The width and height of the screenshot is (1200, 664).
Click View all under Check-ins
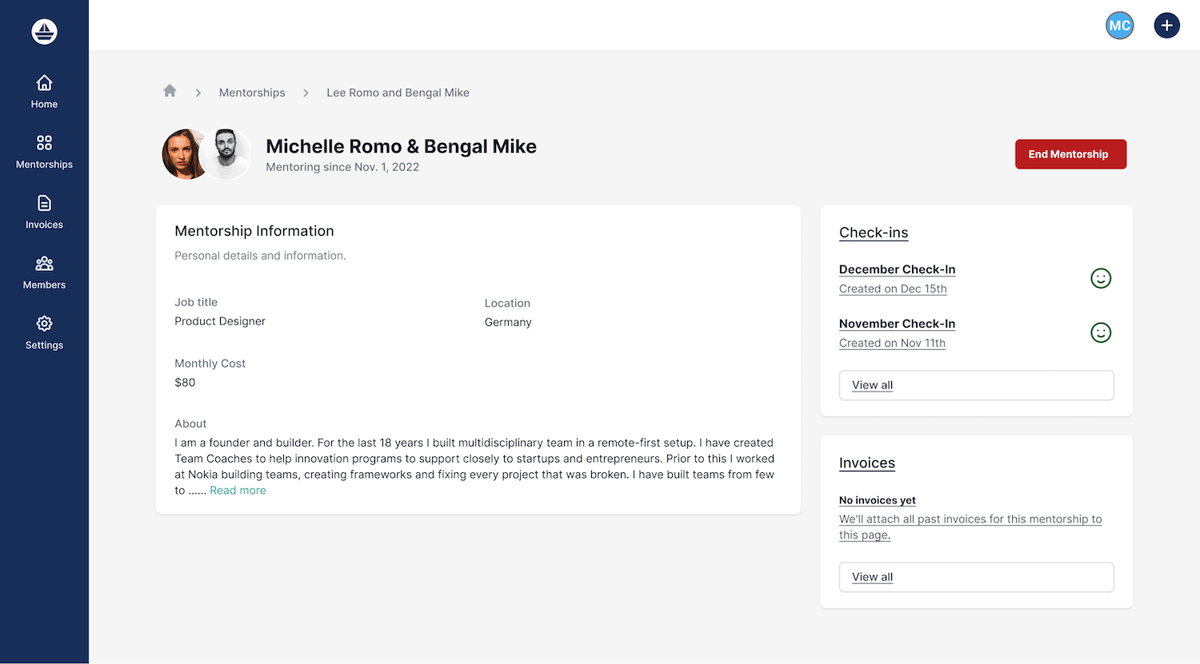[x=975, y=385]
